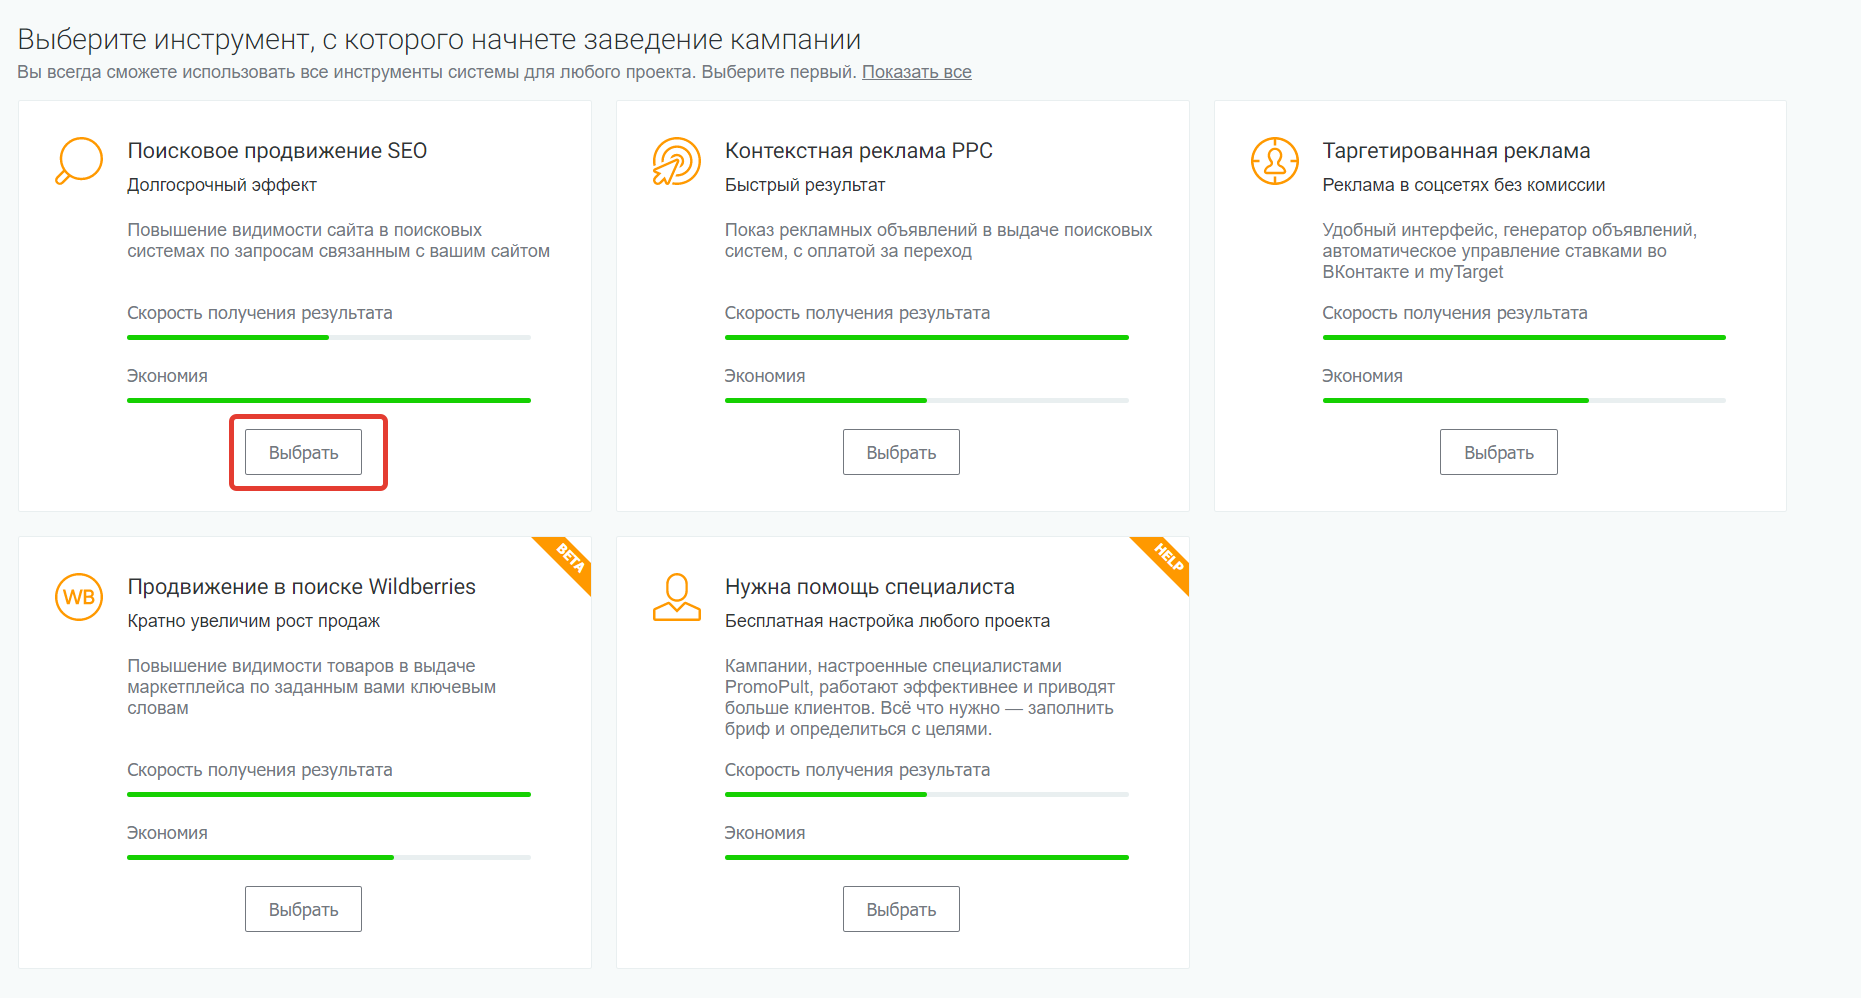Click the WB Wildberries circle icon

[79, 597]
